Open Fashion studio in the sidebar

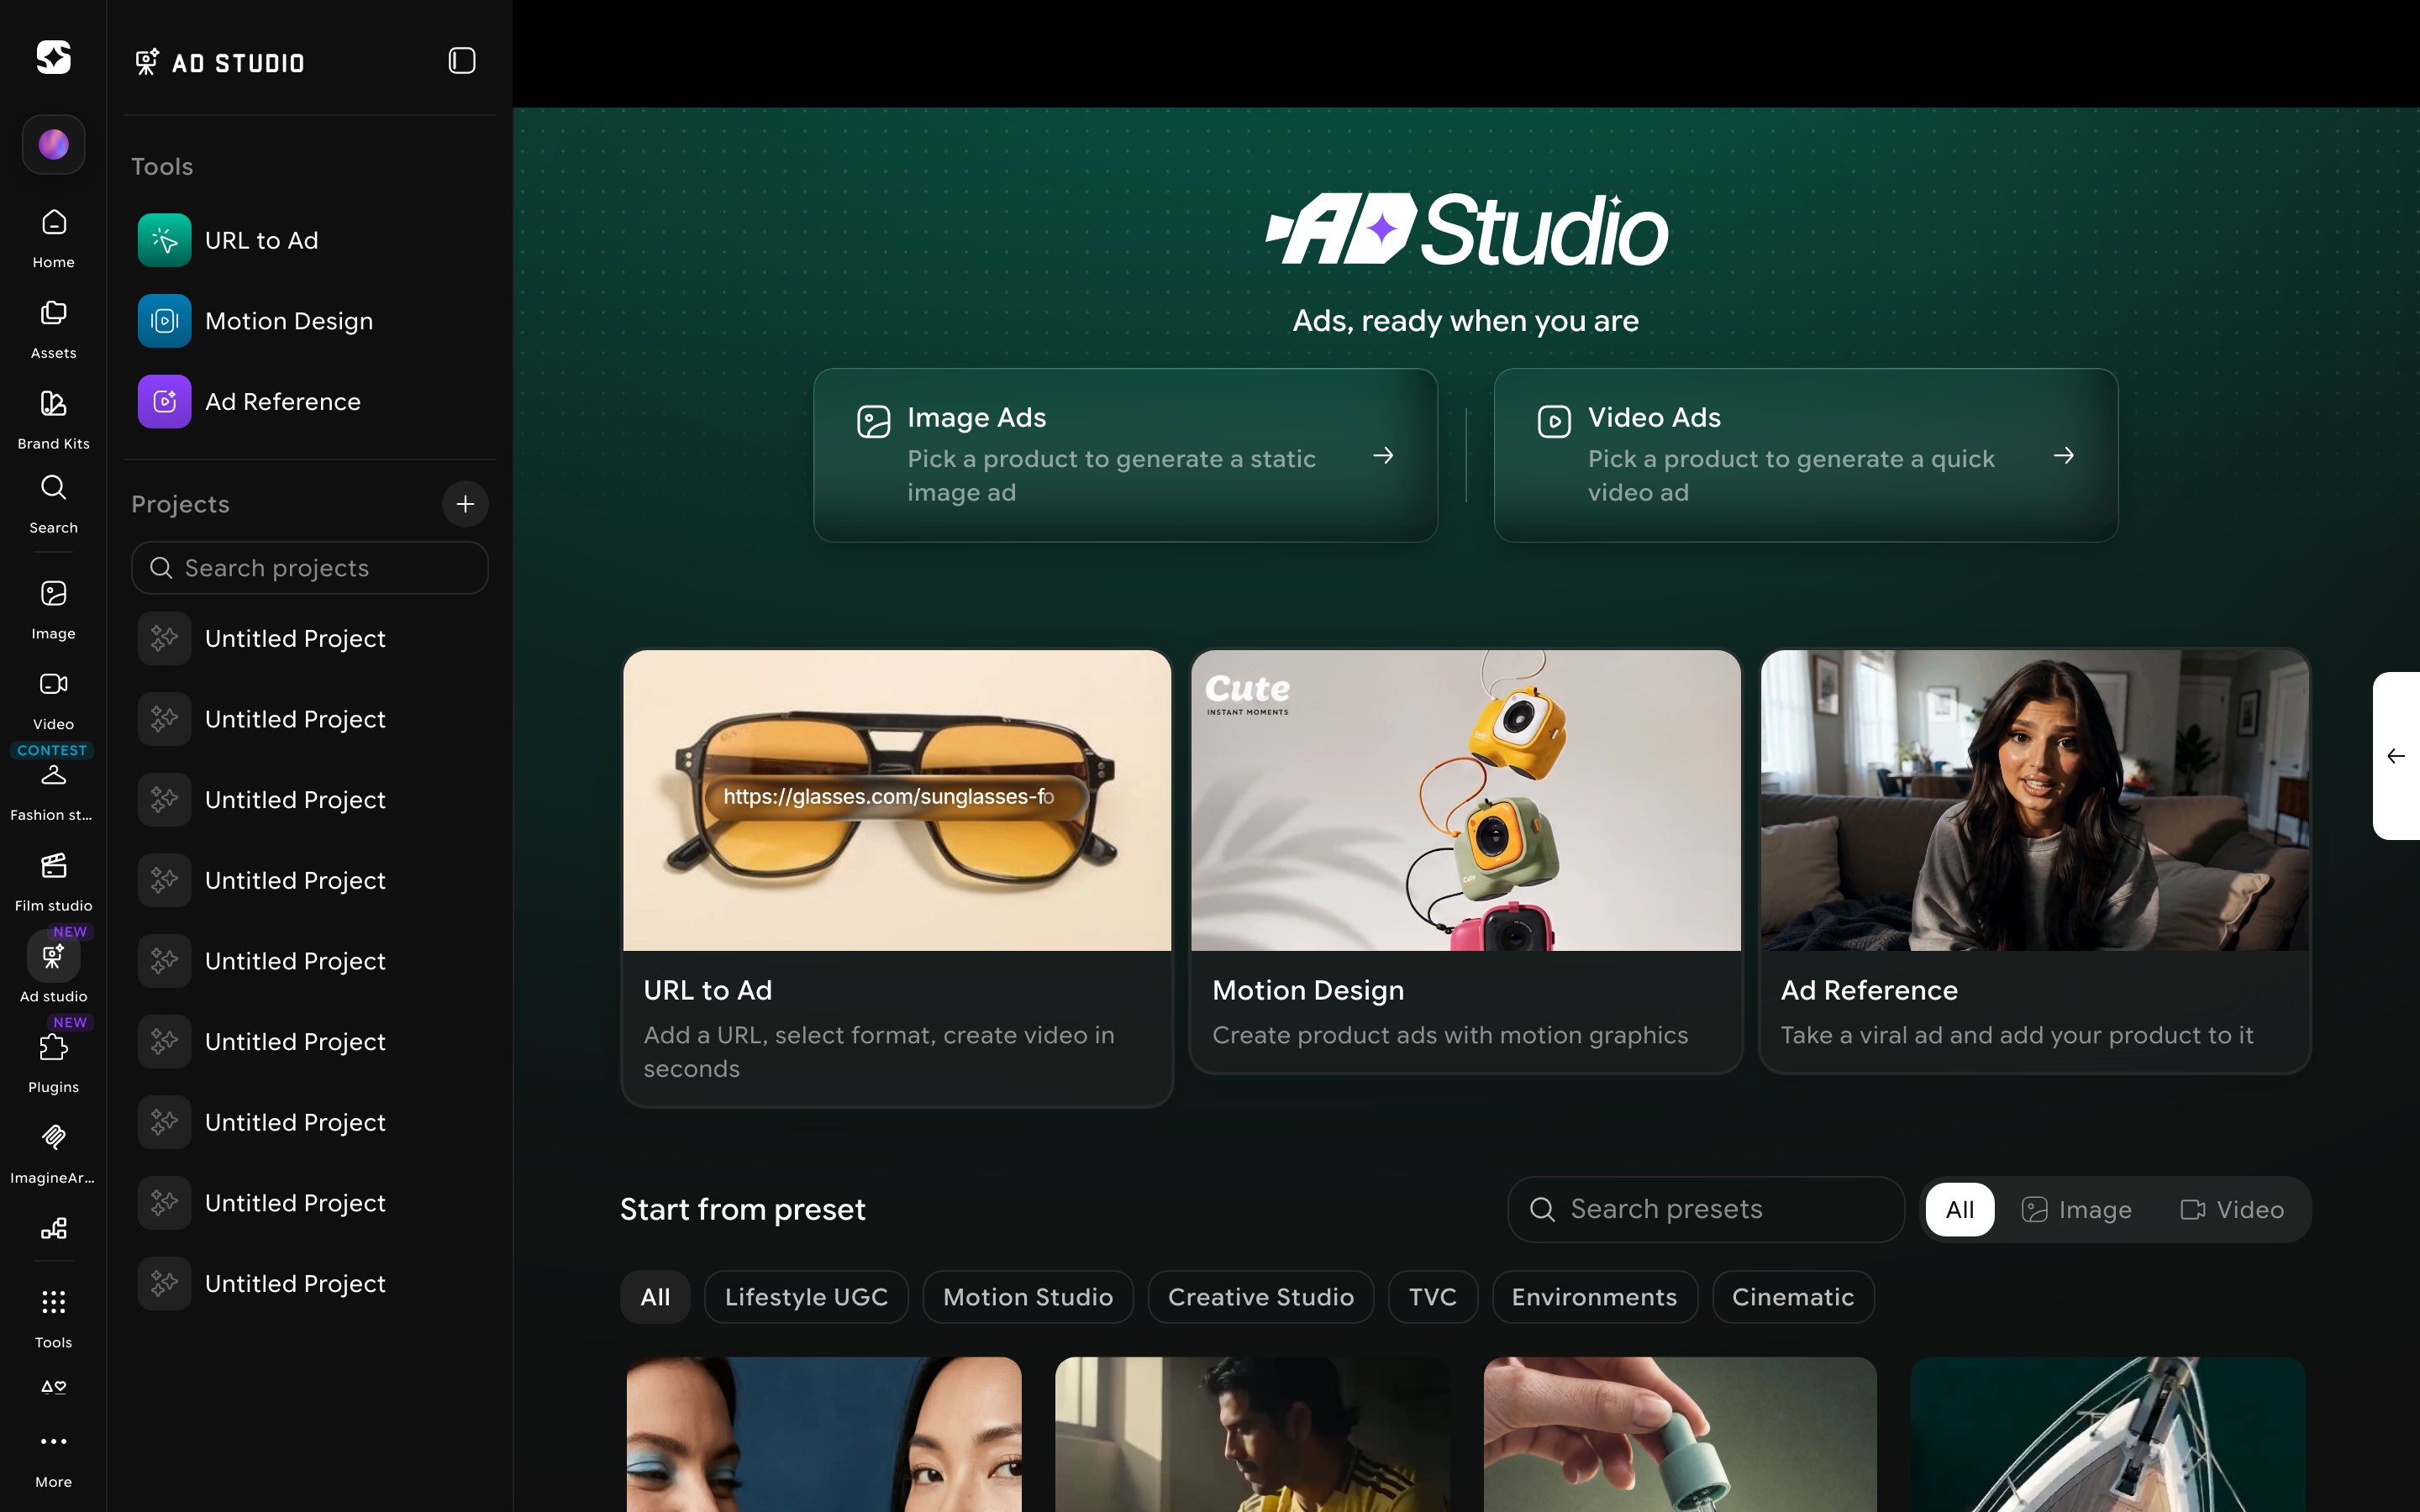(x=53, y=791)
